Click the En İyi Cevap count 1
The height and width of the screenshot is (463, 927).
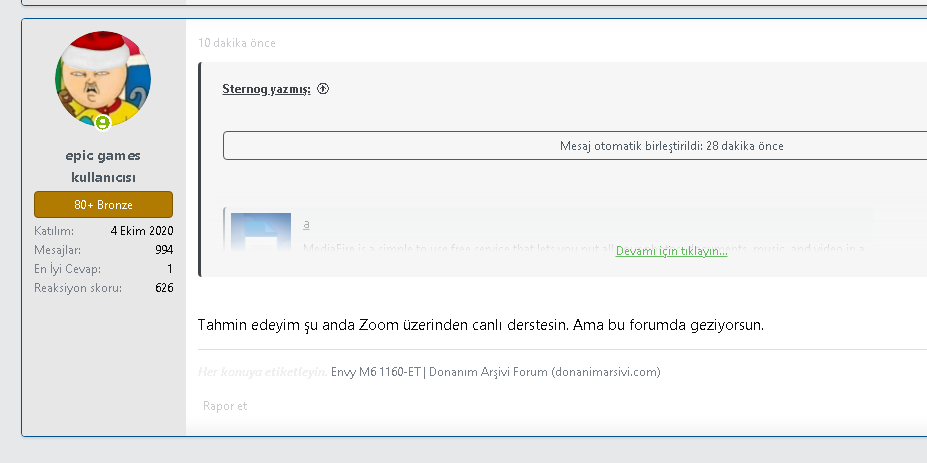[x=170, y=268]
